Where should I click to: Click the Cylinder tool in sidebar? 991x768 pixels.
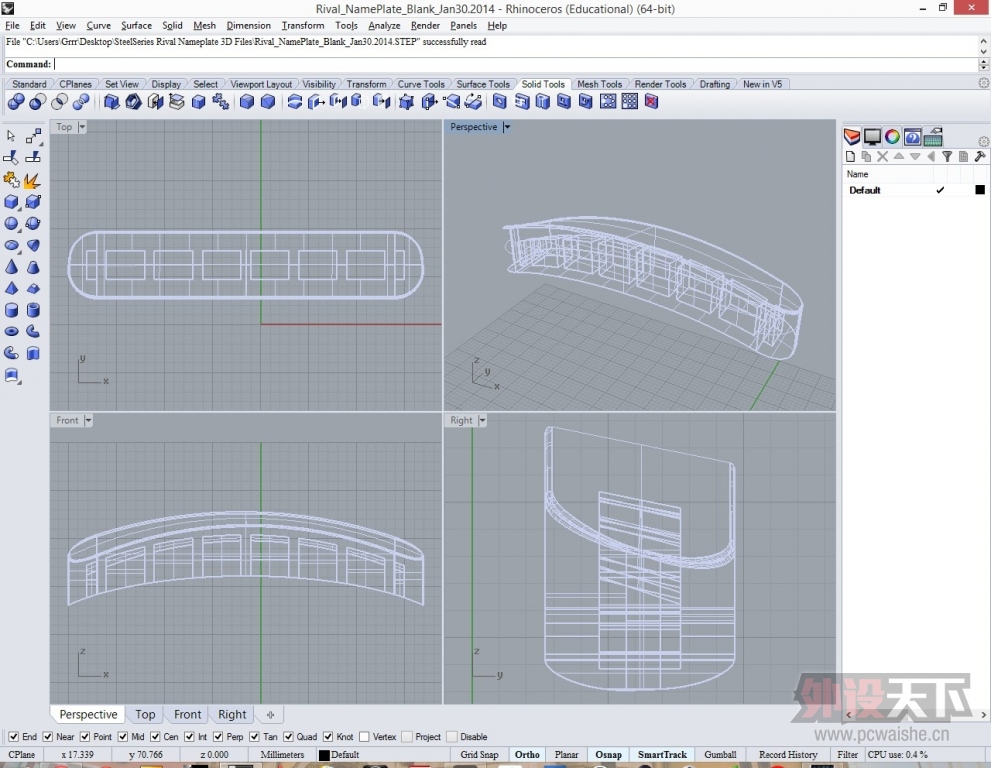click(x=11, y=310)
